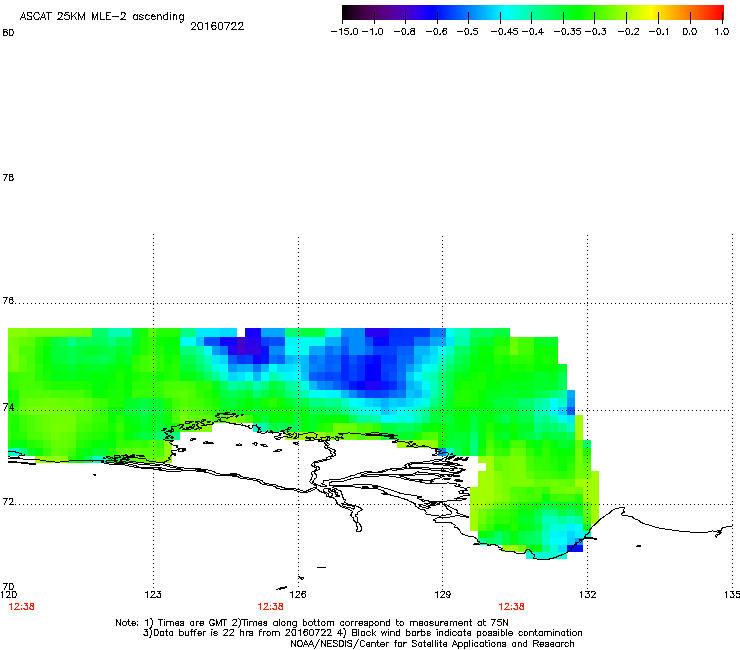Click the red 12:38 time left of longitude 126
The height and width of the screenshot is (650, 740).
[270, 607]
